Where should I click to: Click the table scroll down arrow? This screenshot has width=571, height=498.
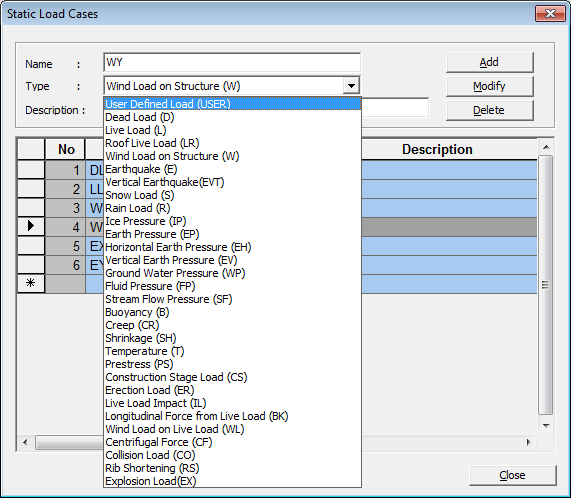546,426
